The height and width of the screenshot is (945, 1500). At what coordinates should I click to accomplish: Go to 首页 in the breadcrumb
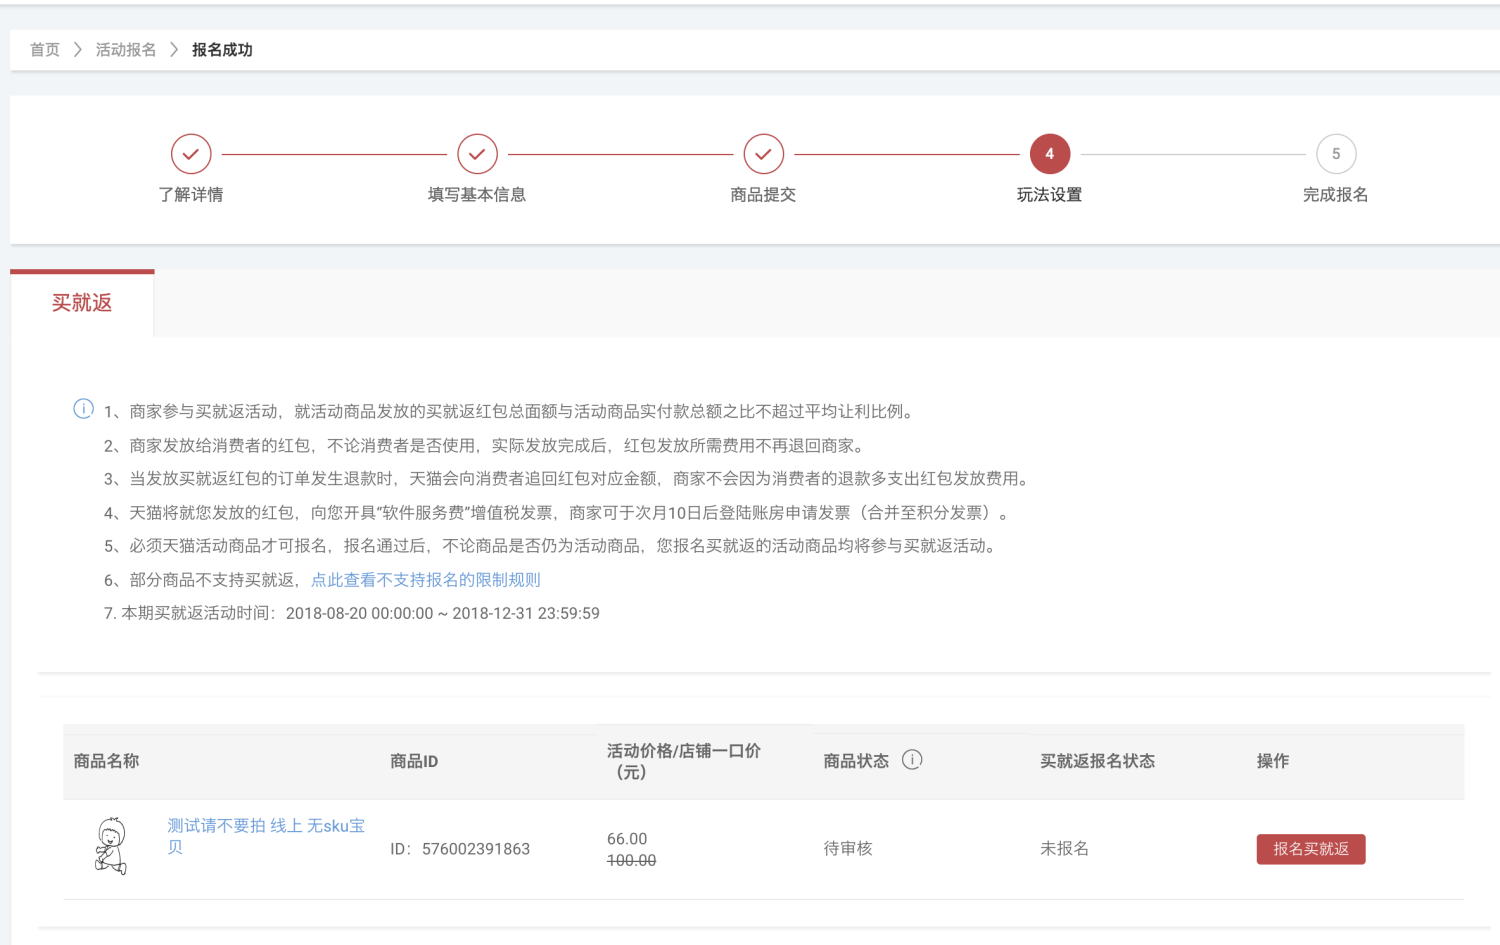click(x=45, y=50)
